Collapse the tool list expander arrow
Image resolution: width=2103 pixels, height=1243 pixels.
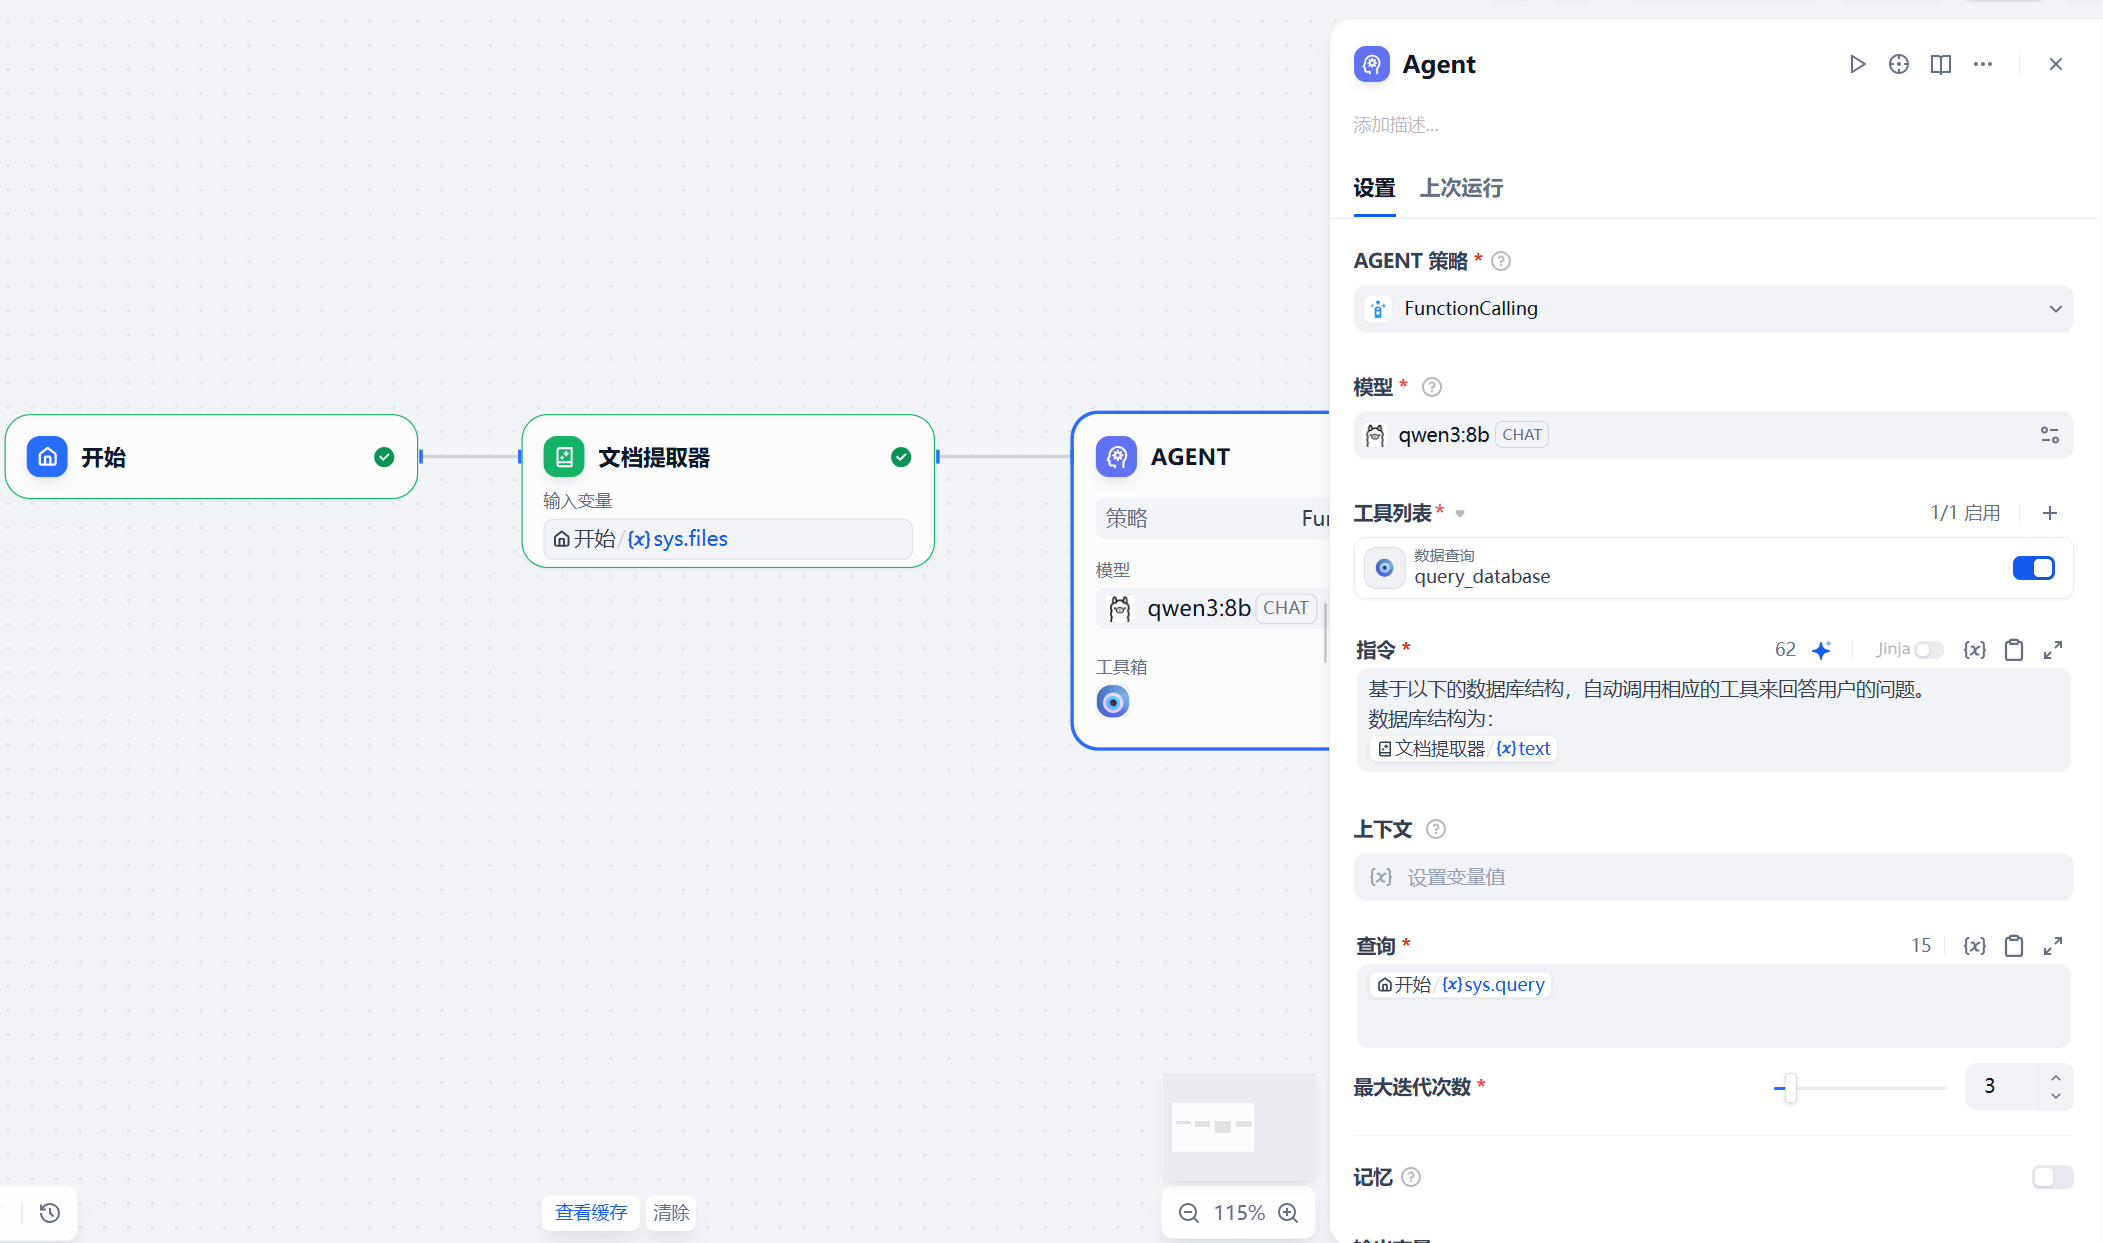(1460, 514)
